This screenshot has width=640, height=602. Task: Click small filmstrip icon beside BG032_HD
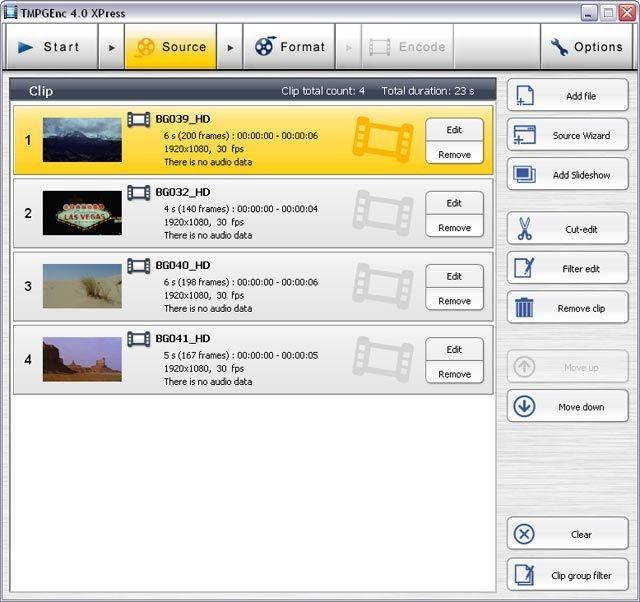[x=139, y=193]
